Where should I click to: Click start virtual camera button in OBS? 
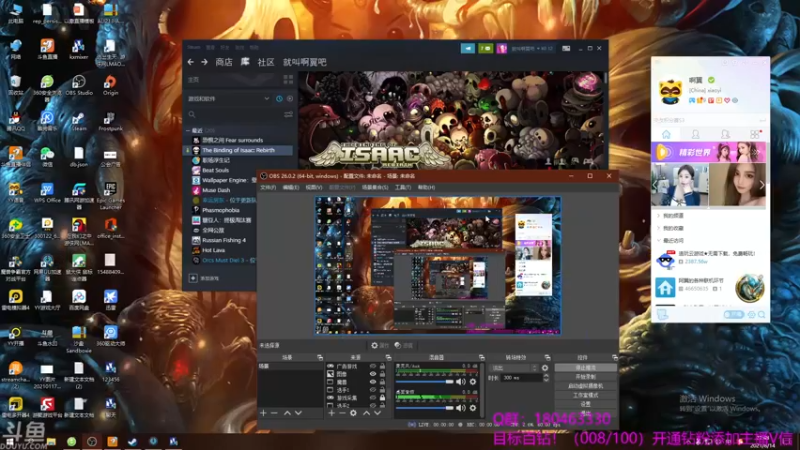point(585,386)
